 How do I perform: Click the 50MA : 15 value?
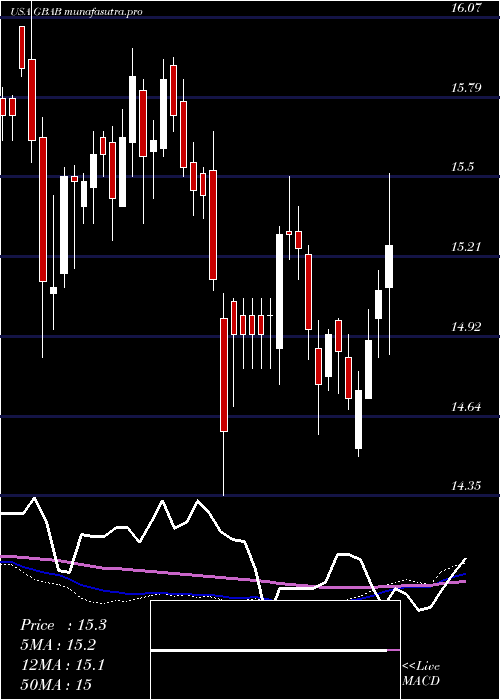(56, 684)
